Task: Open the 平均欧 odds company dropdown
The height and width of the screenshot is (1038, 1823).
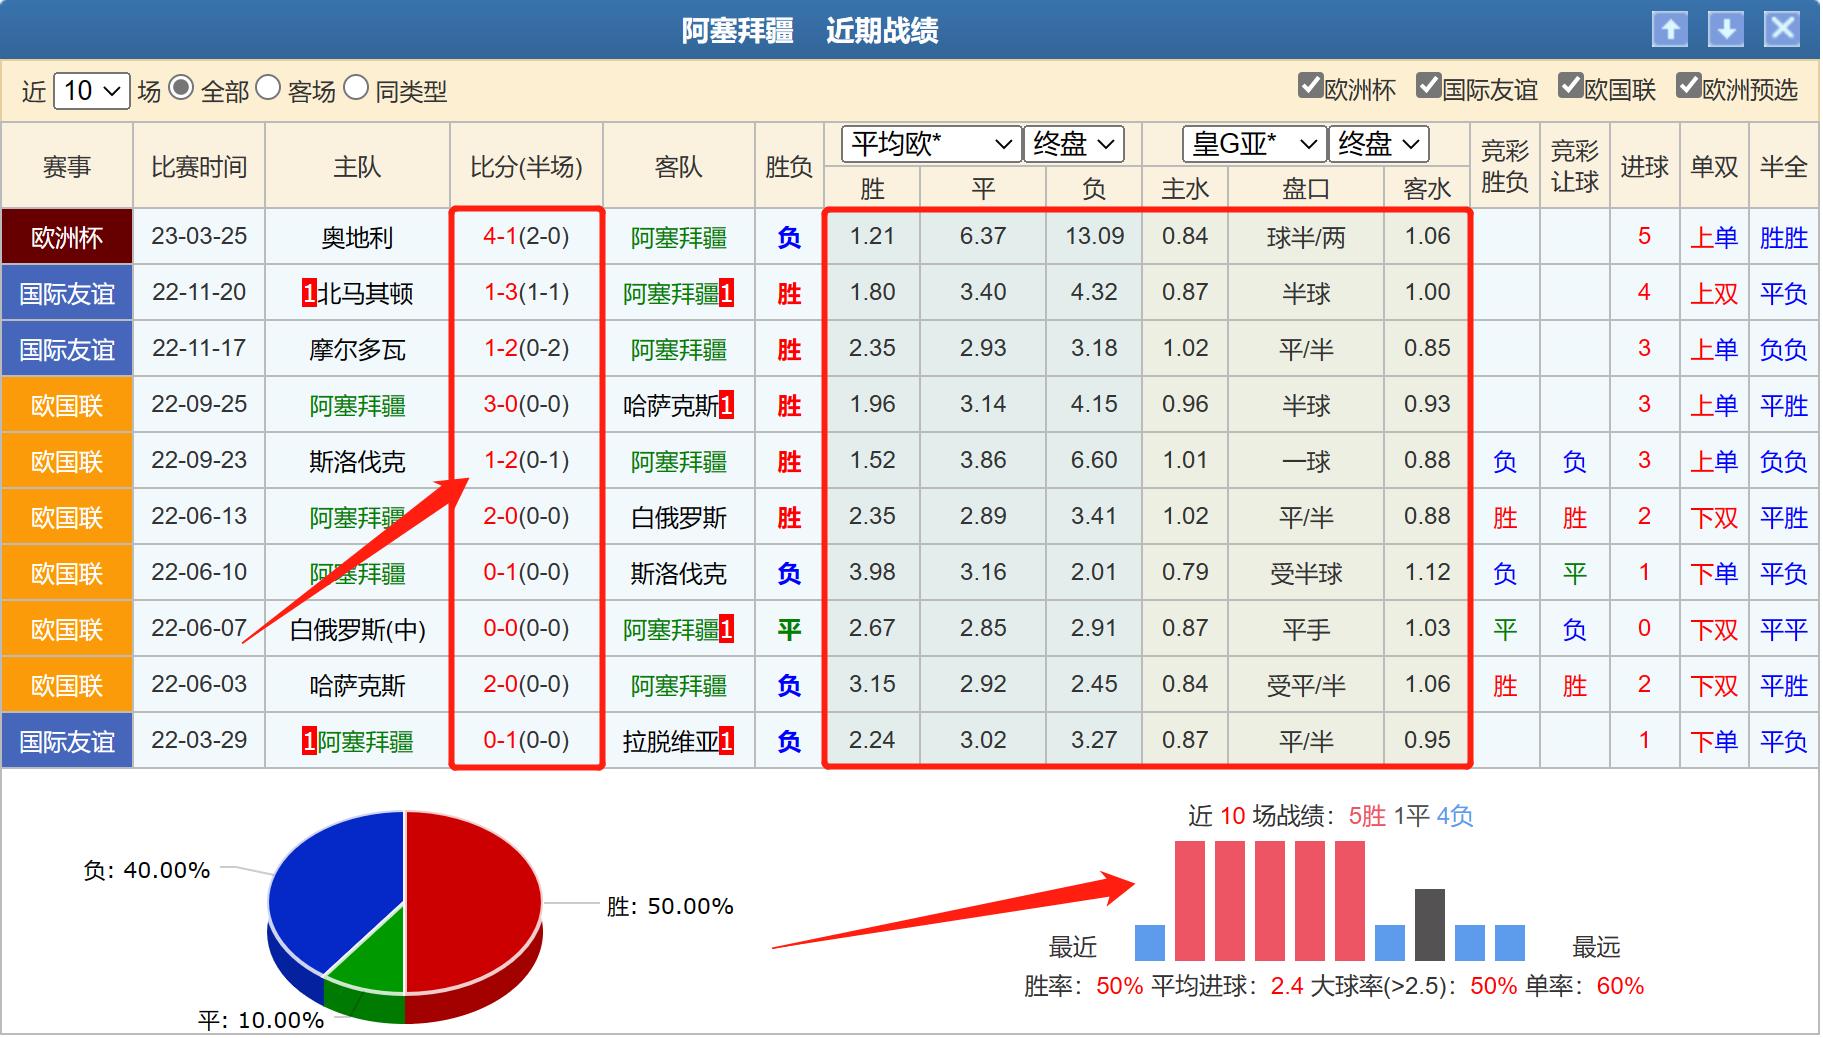Action: (x=932, y=145)
